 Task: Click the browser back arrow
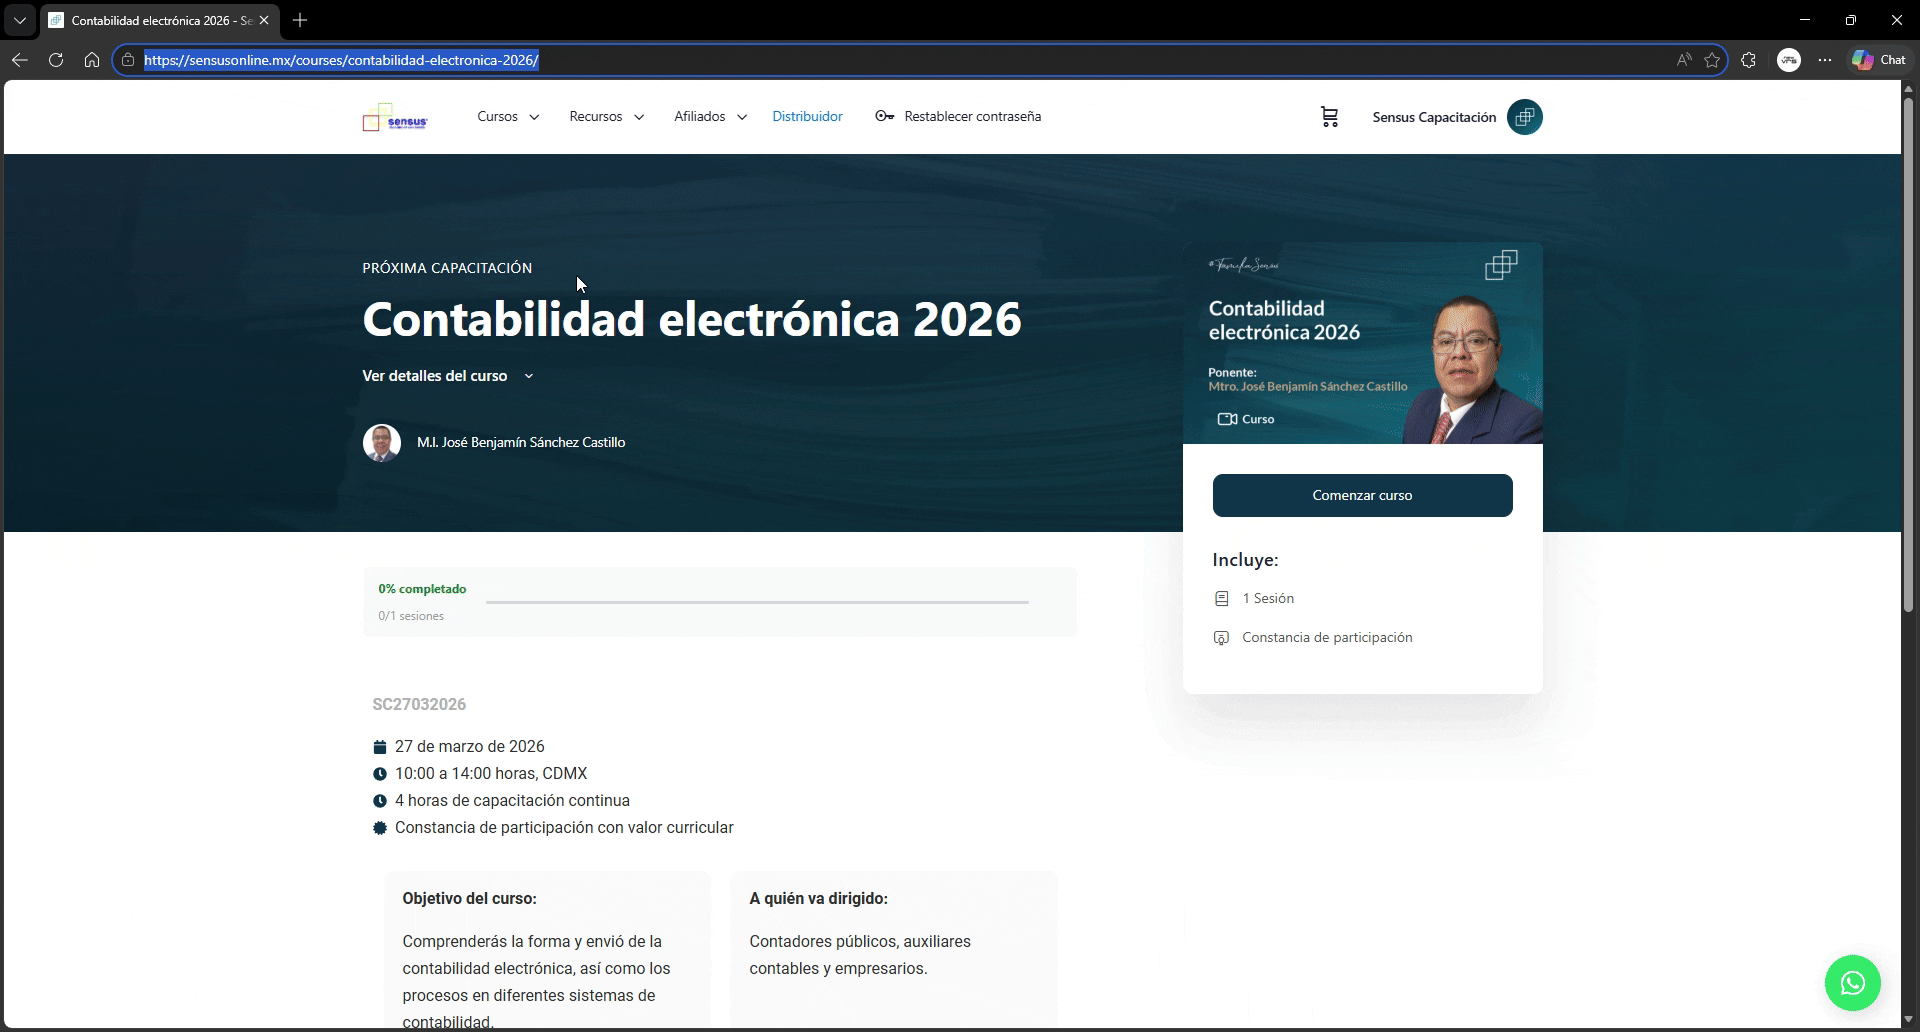tap(20, 60)
